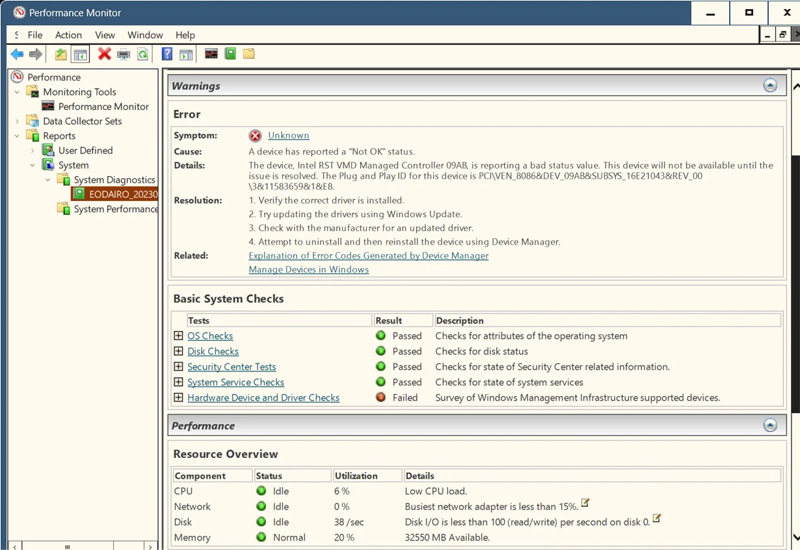This screenshot has width=800, height=550.
Task: Click the Print icon in toolbar
Action: tap(123, 54)
